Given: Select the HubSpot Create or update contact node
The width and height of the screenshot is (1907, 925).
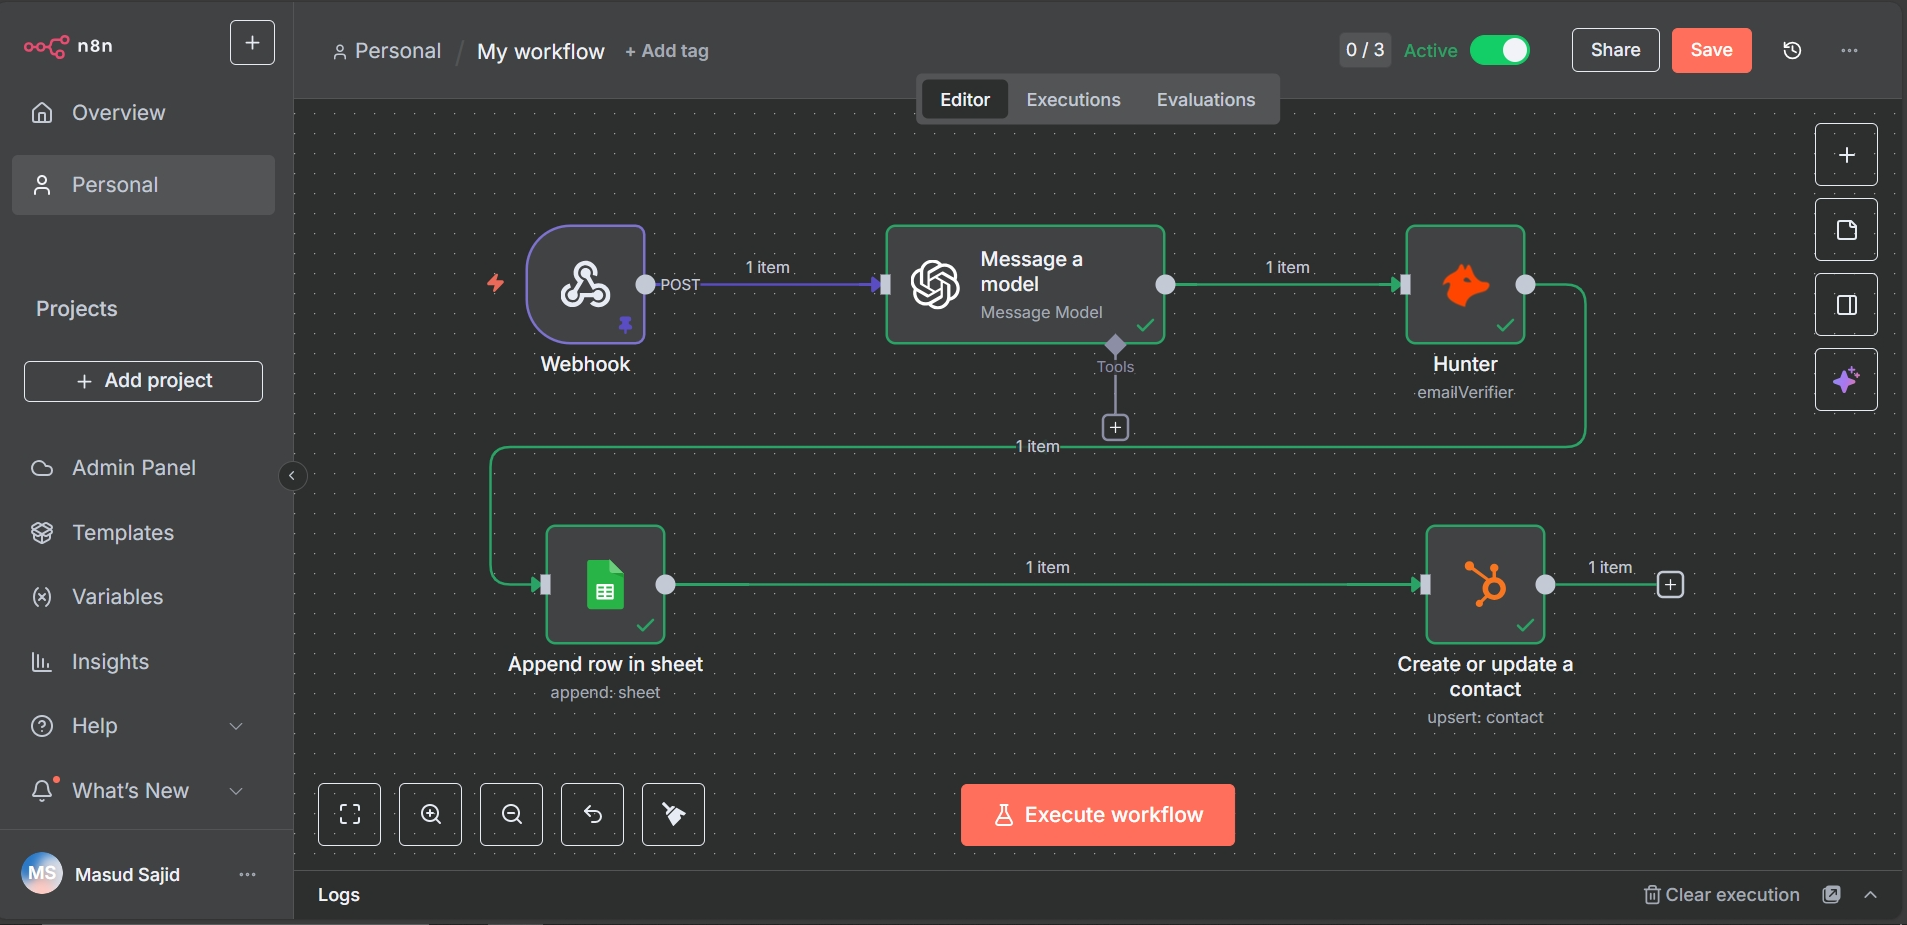Looking at the screenshot, I should [1486, 585].
